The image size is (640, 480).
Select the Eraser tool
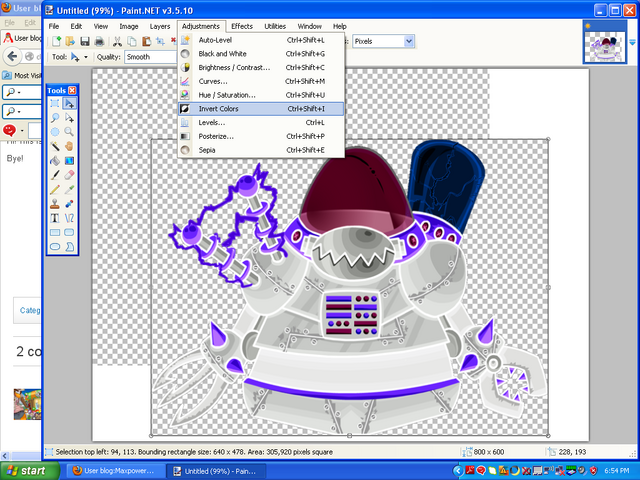pos(69,175)
